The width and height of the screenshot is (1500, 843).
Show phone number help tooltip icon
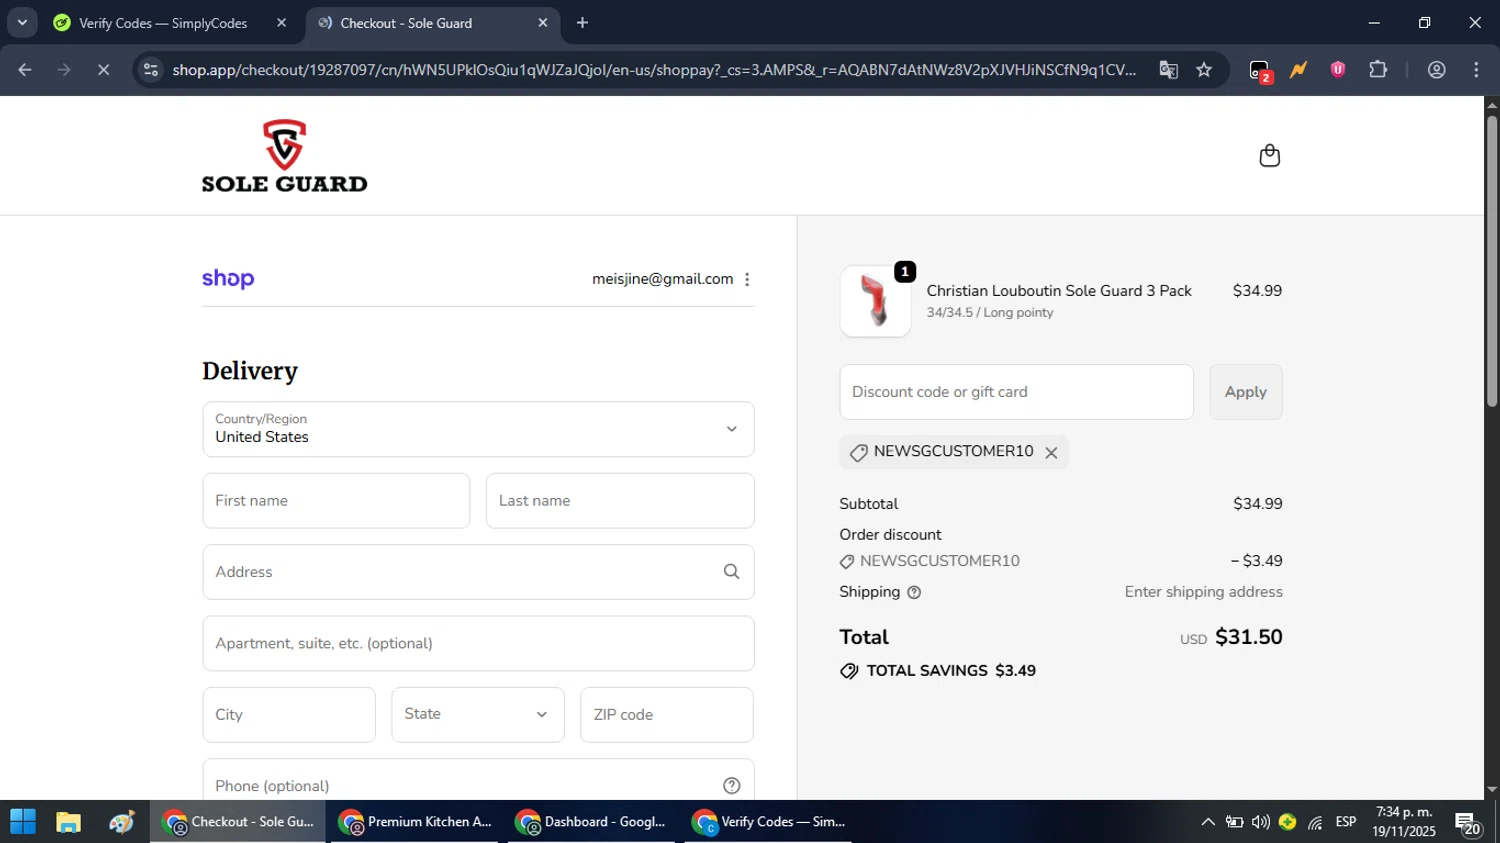(732, 786)
